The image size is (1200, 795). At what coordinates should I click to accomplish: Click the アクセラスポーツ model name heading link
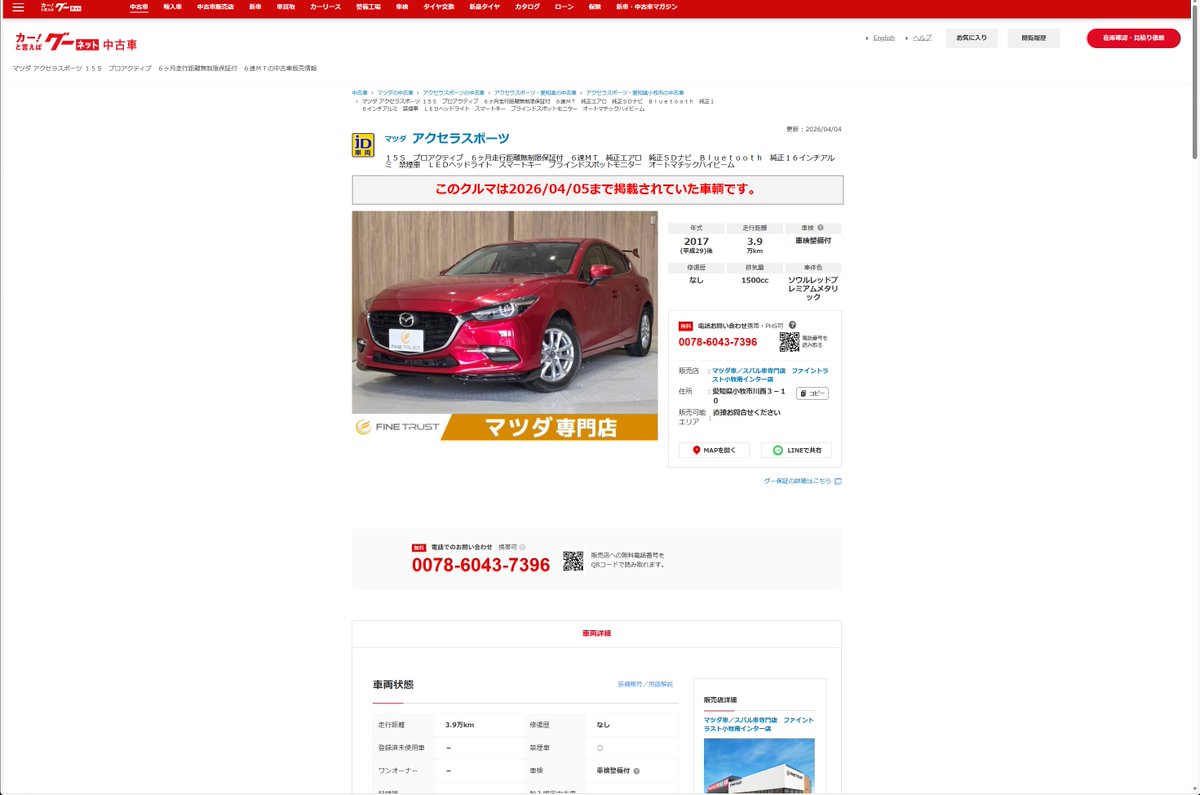pos(461,138)
